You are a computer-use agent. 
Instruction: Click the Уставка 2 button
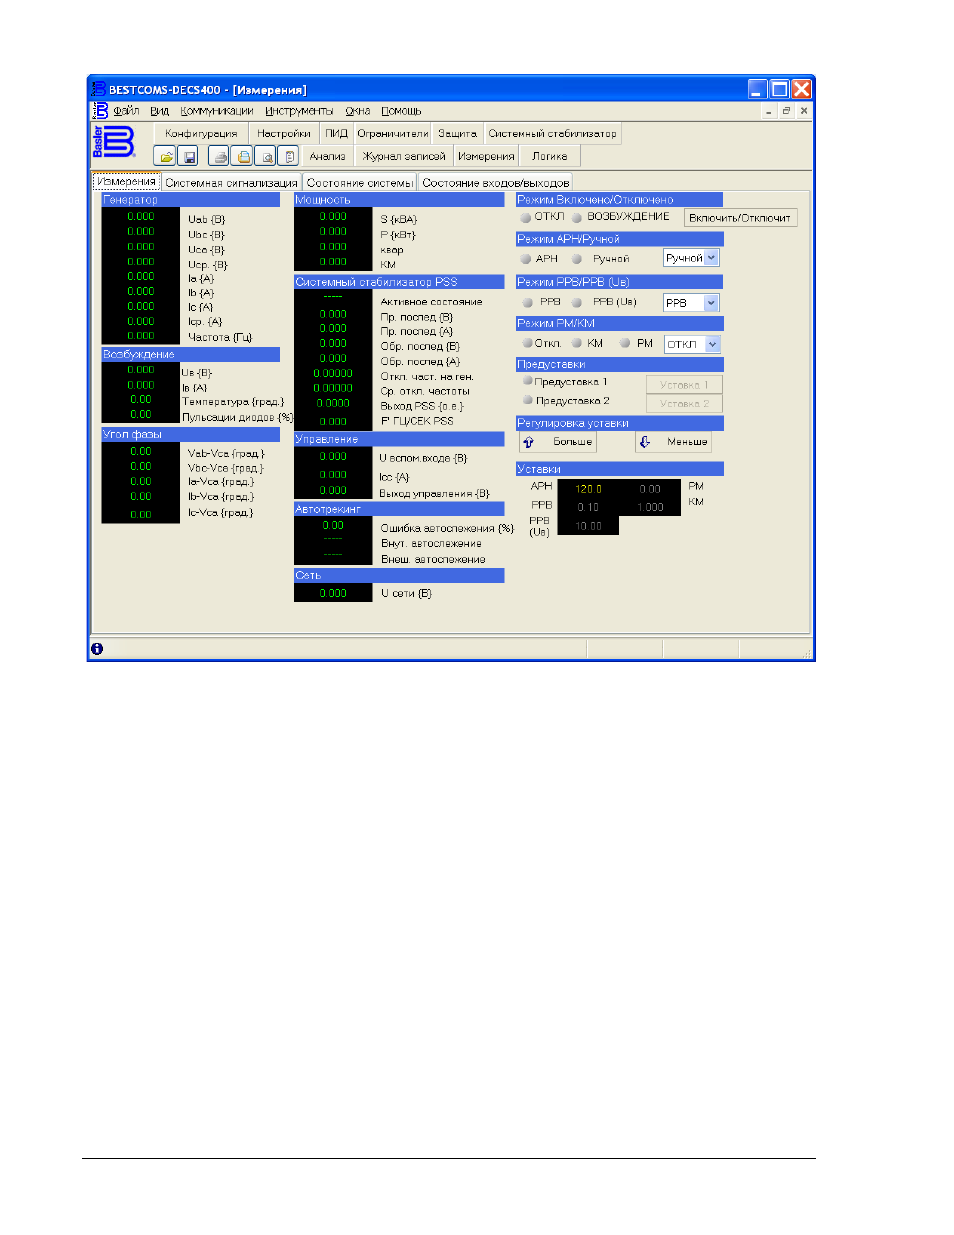[x=684, y=403]
